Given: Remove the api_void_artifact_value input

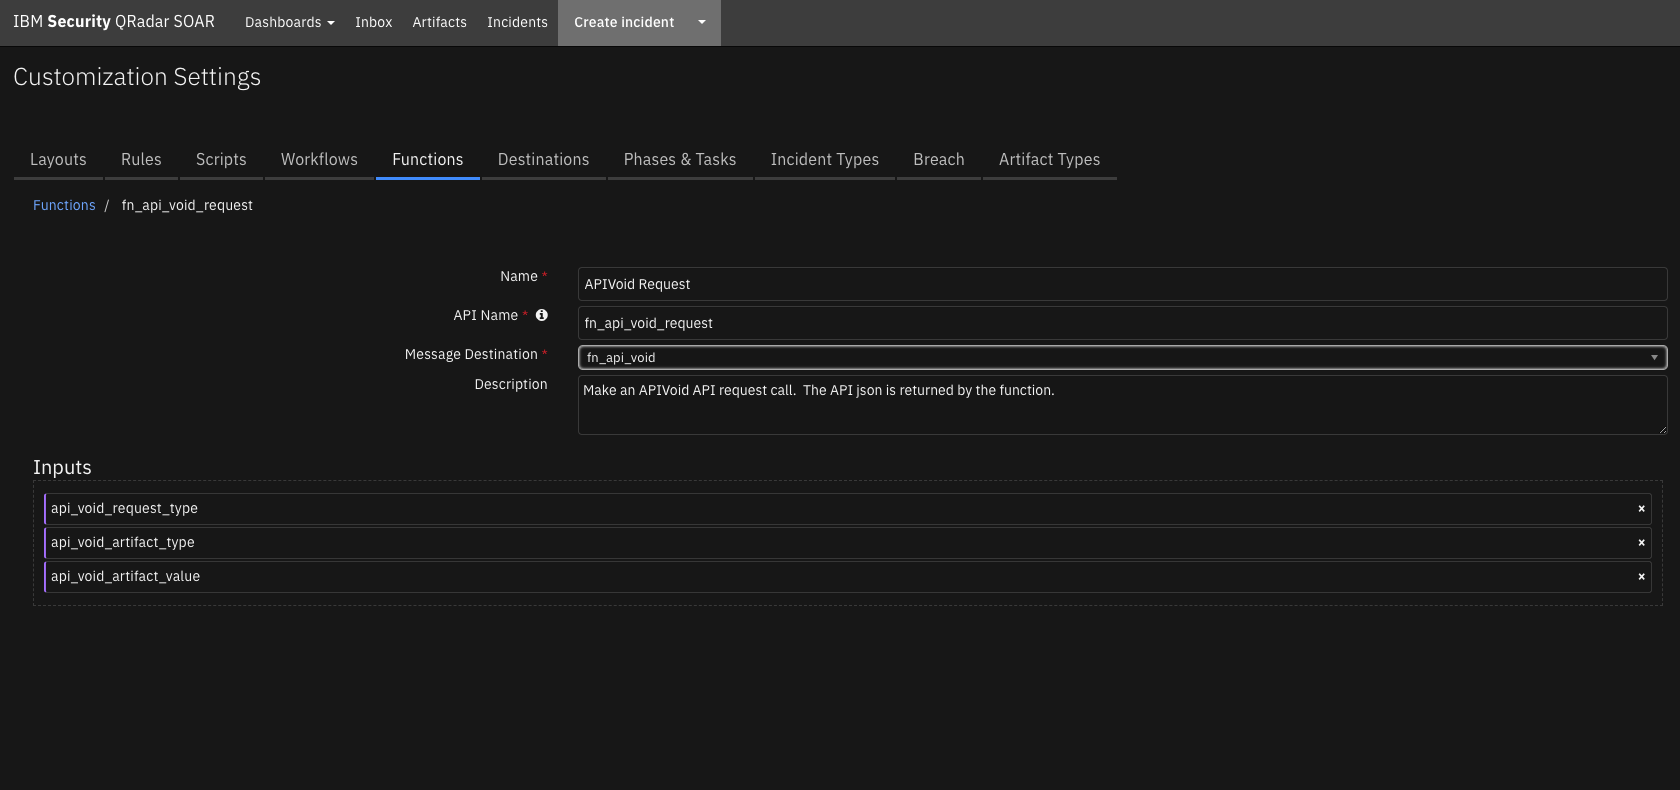Looking at the screenshot, I should 1641,577.
